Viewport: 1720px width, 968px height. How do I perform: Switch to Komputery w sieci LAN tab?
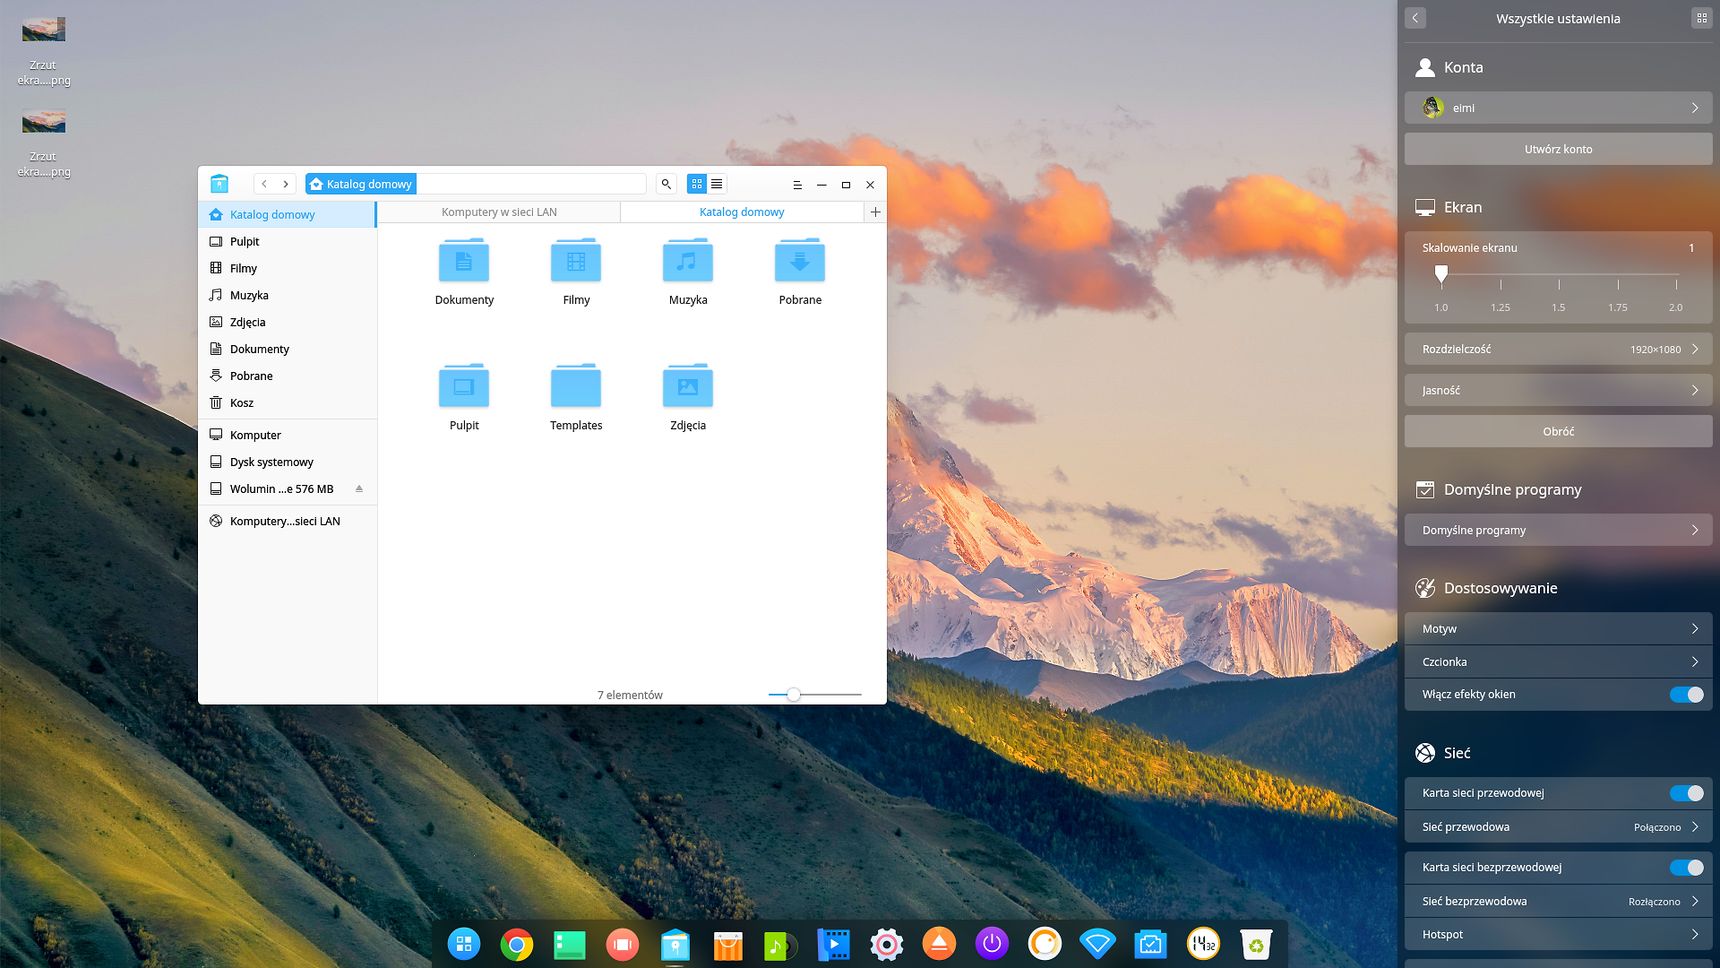499,212
